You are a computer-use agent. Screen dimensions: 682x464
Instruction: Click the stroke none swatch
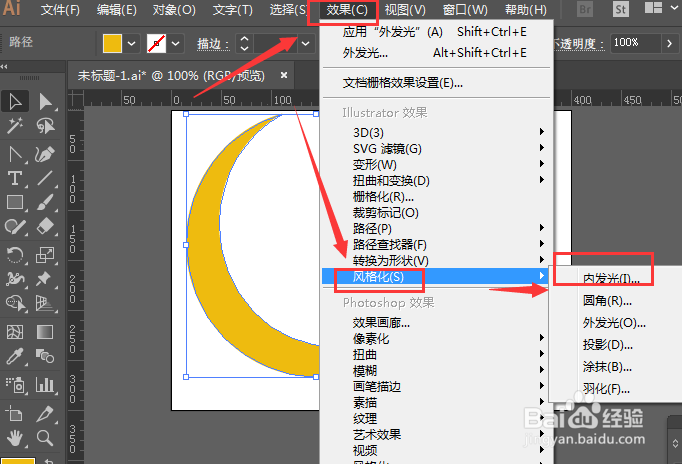coord(157,43)
